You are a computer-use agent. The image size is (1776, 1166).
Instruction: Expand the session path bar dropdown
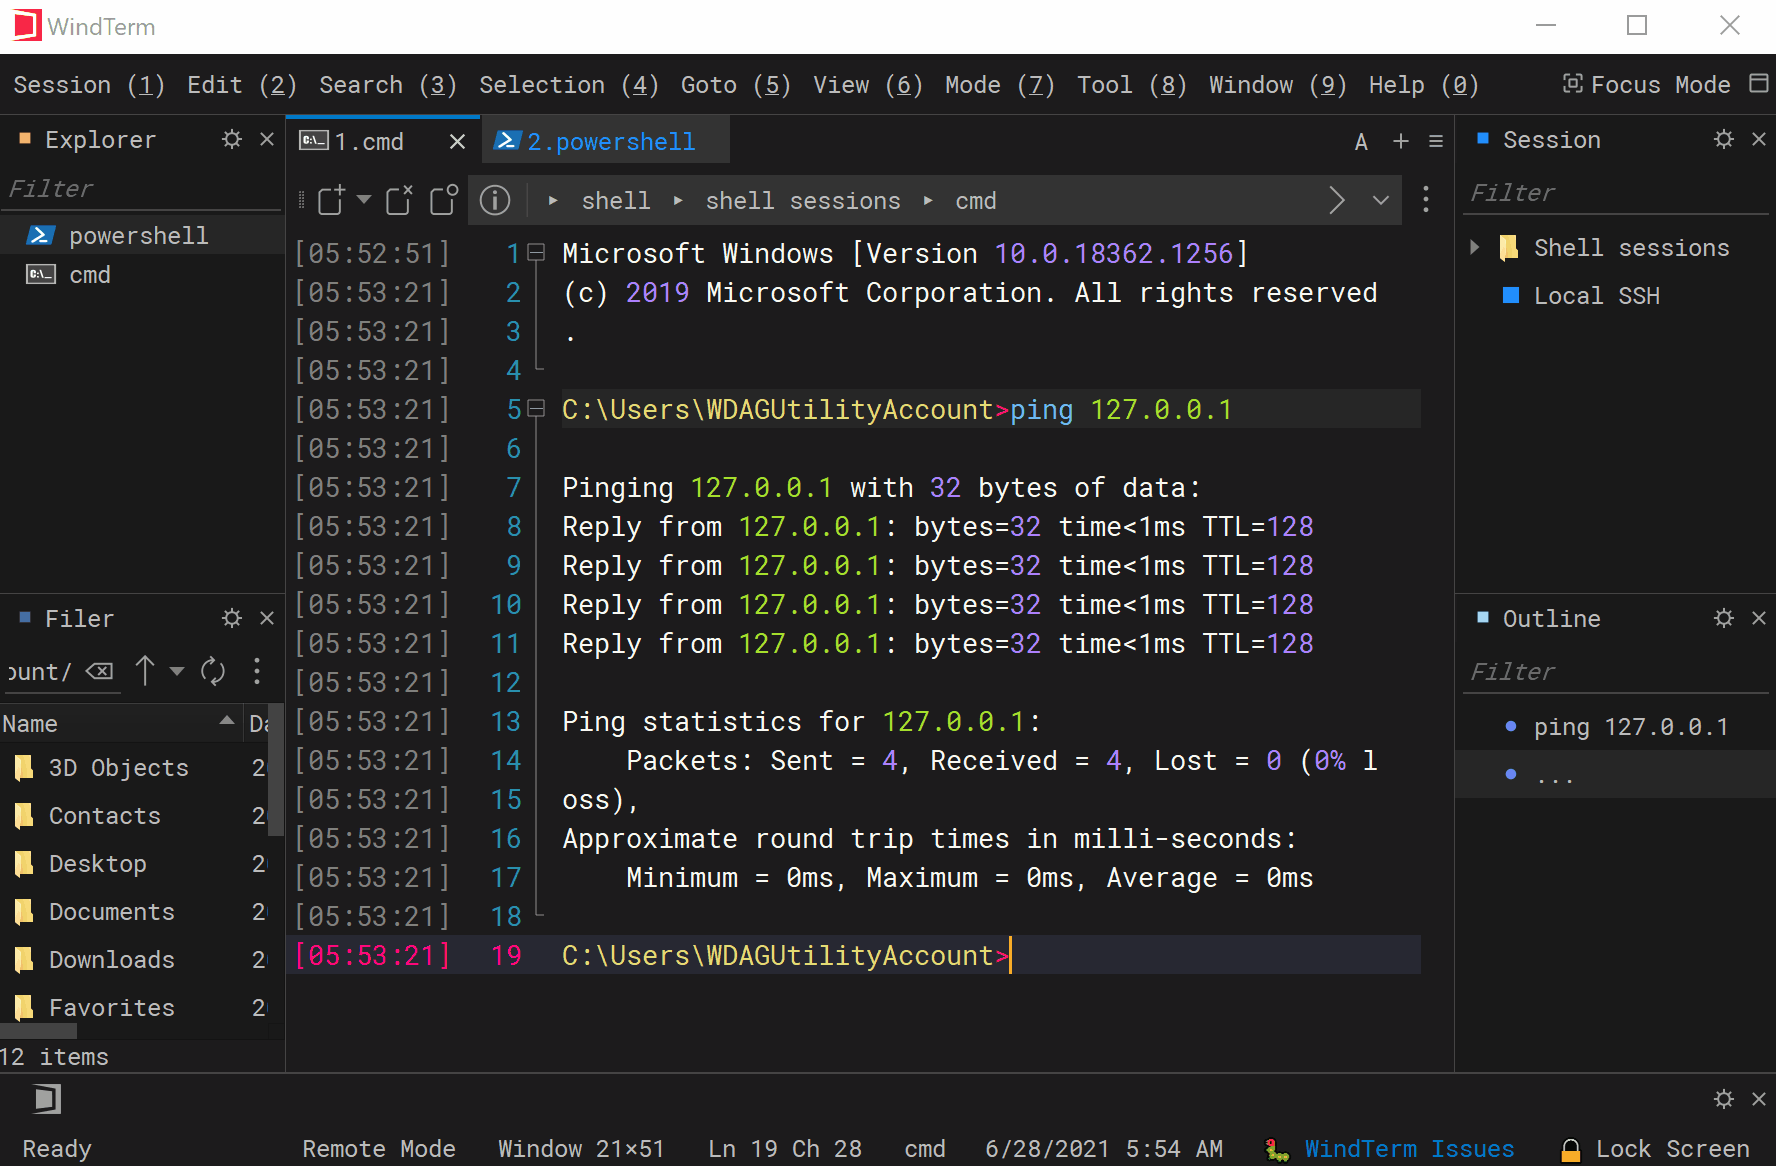point(1381,200)
